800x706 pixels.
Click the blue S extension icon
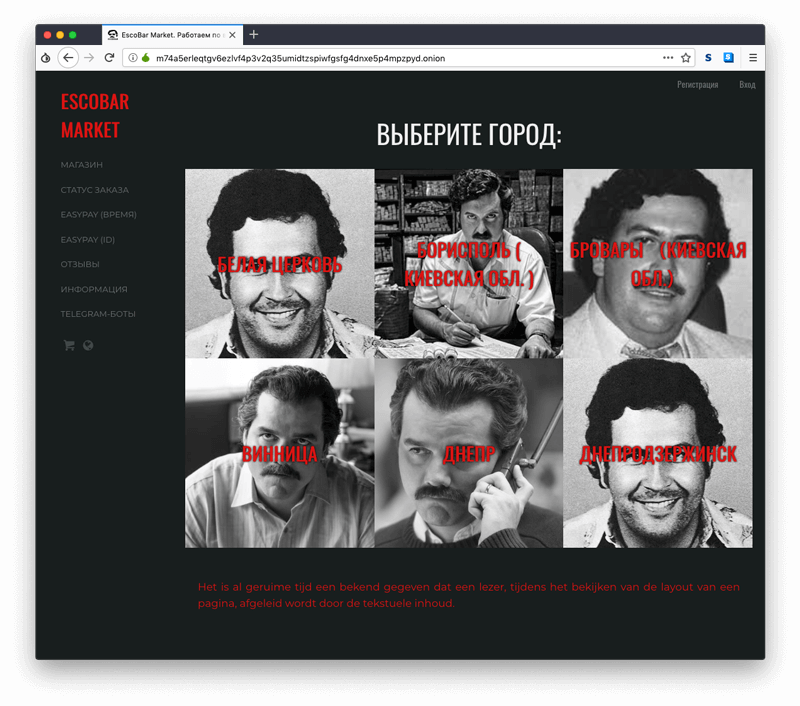[x=708, y=58]
